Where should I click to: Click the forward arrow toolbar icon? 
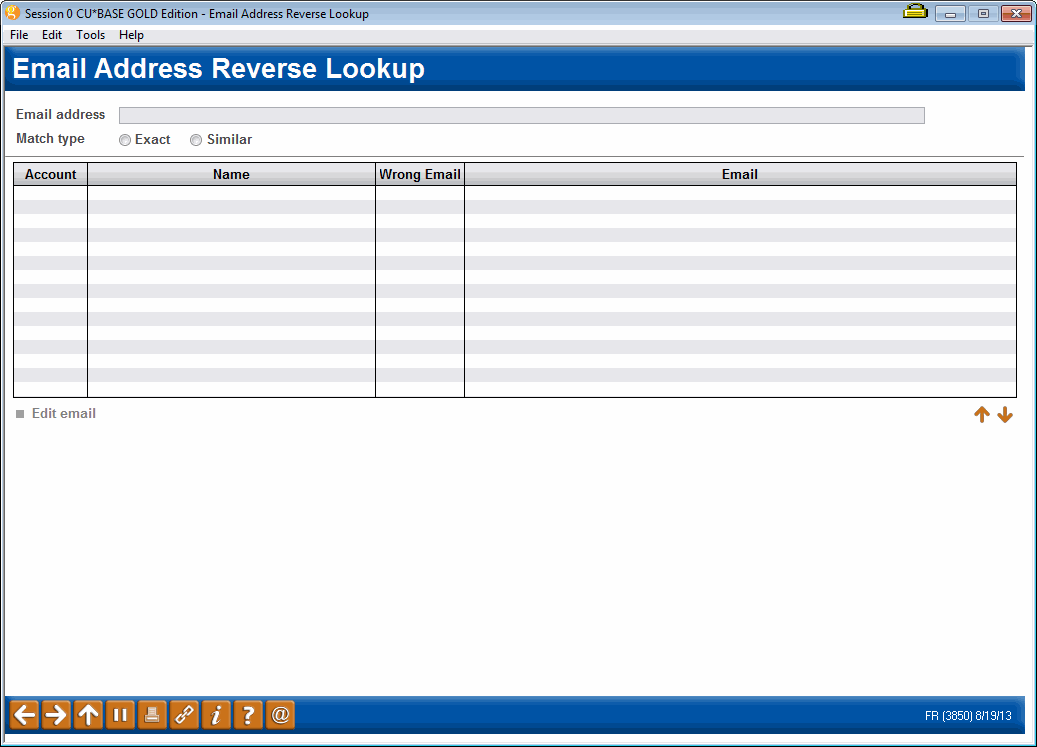coord(56,714)
